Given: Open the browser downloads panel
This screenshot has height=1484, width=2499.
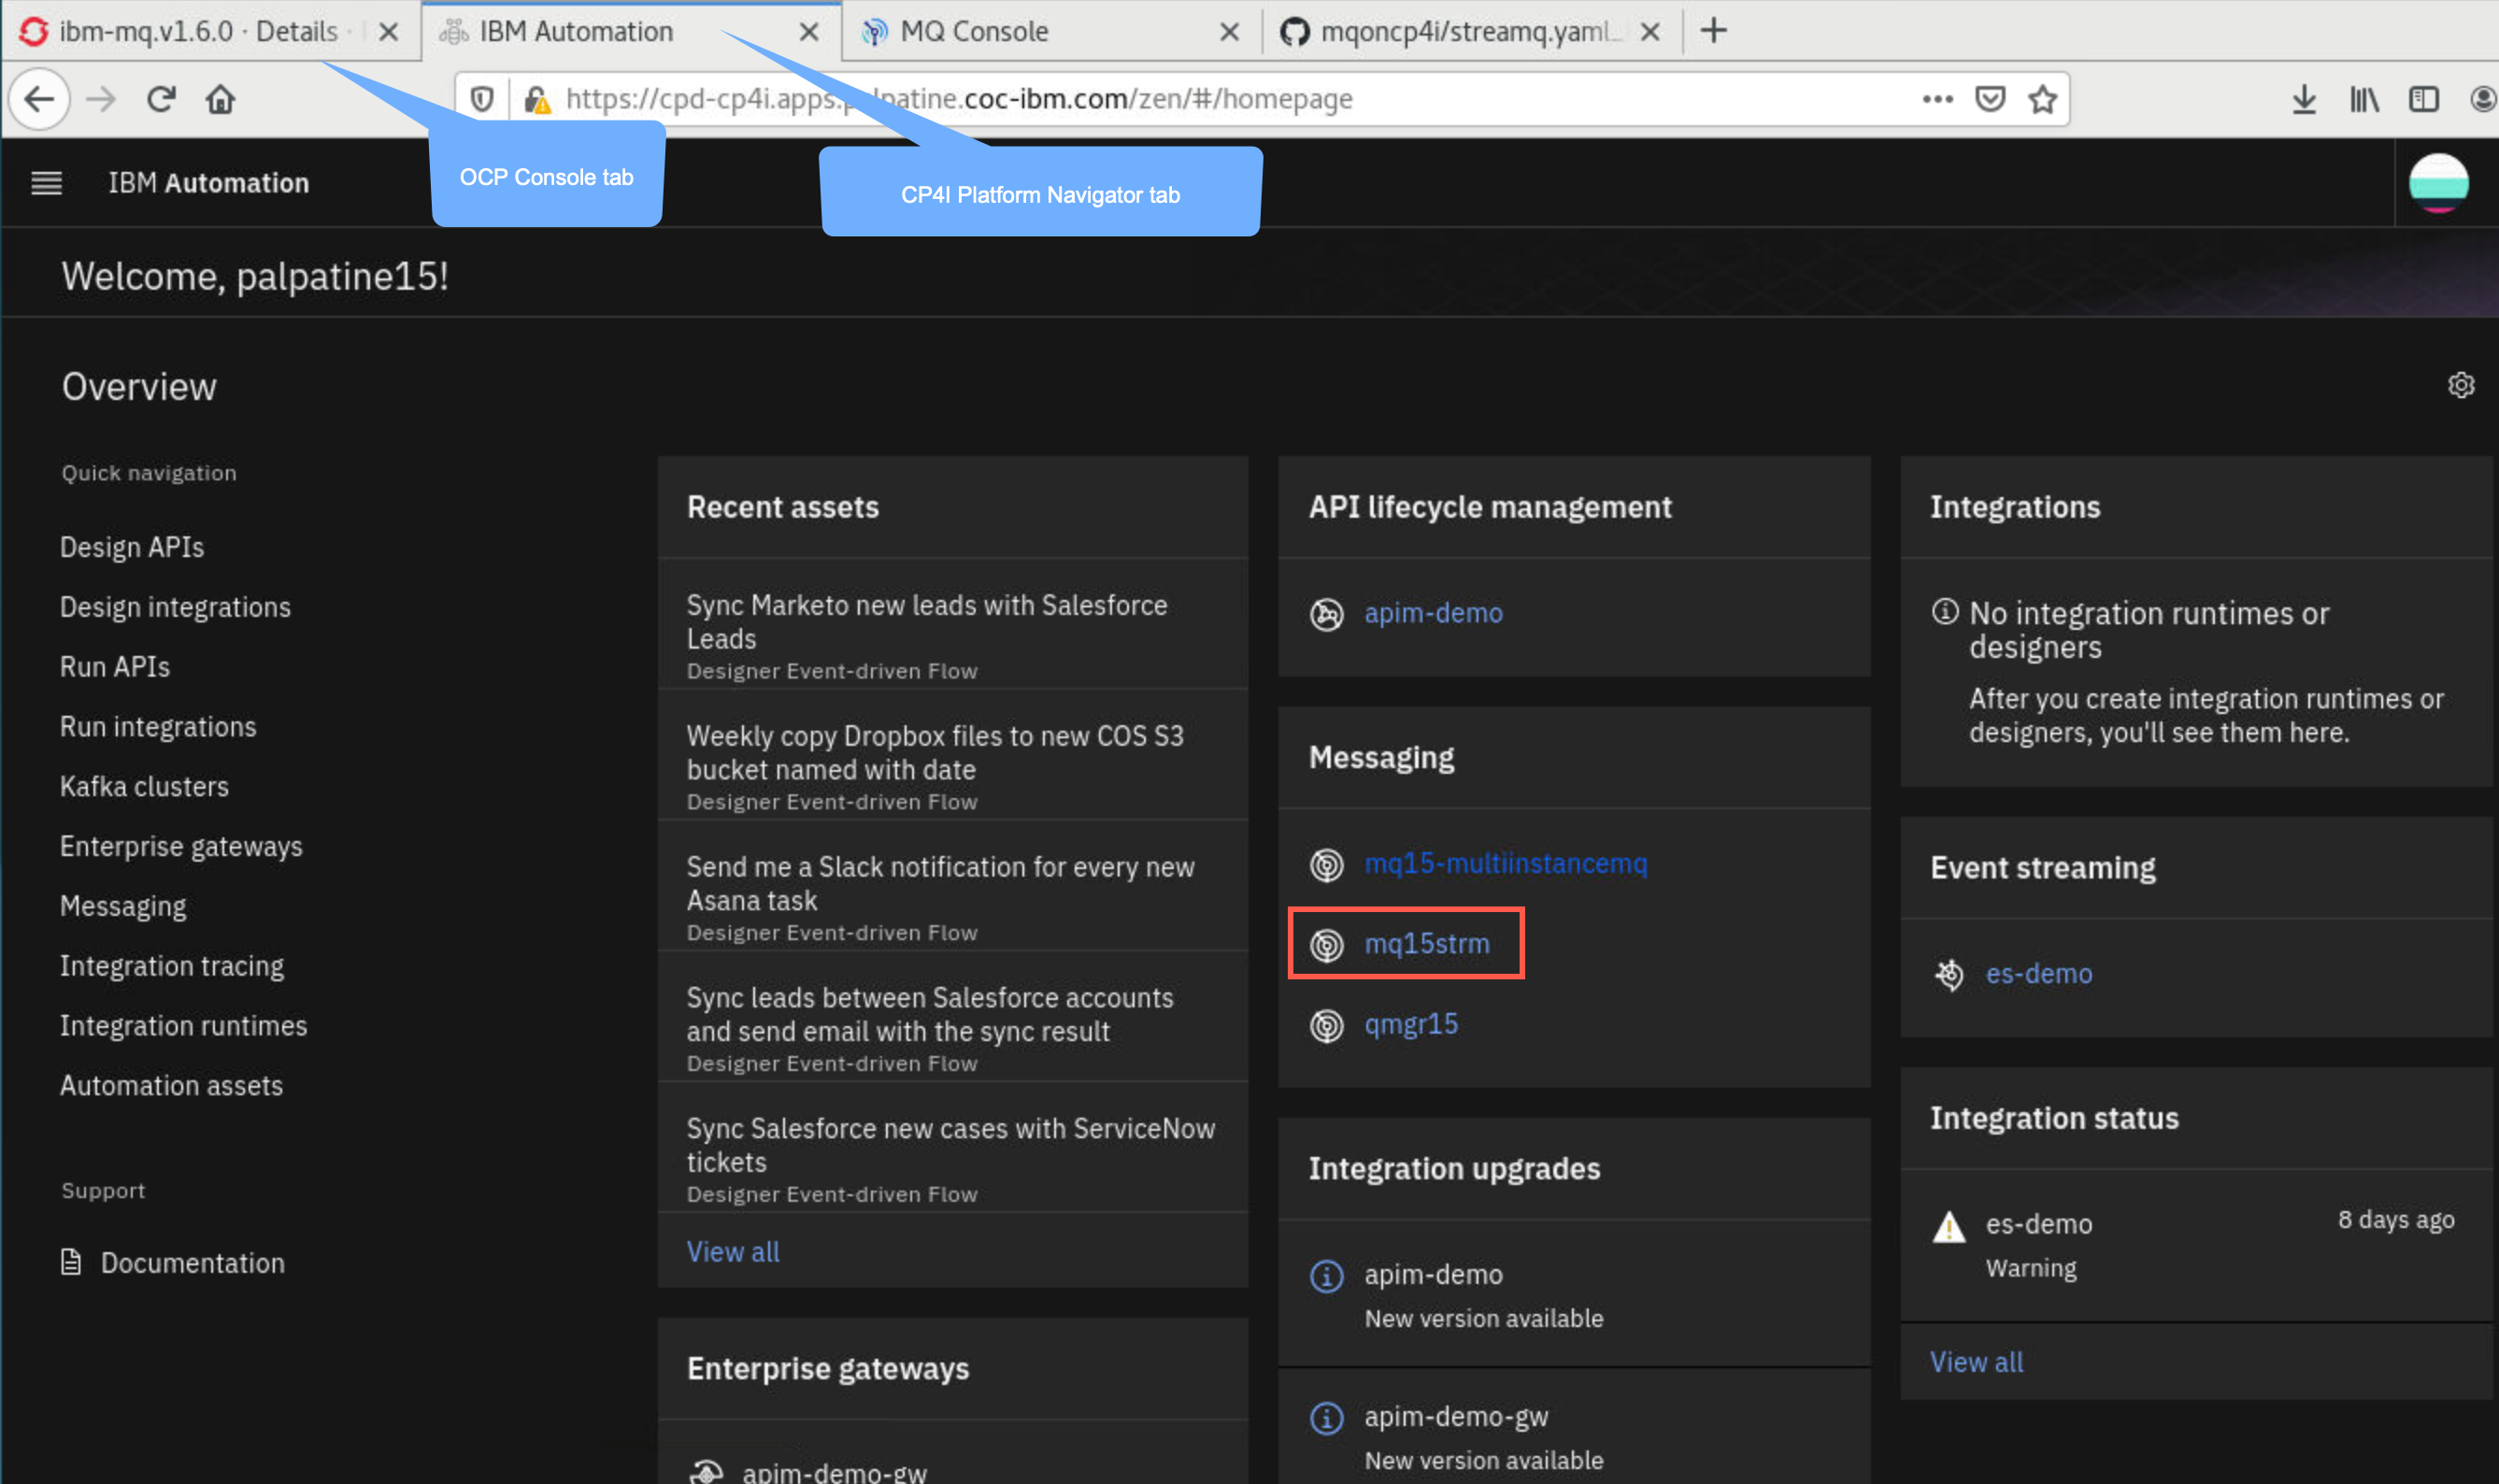Looking at the screenshot, I should (2304, 99).
